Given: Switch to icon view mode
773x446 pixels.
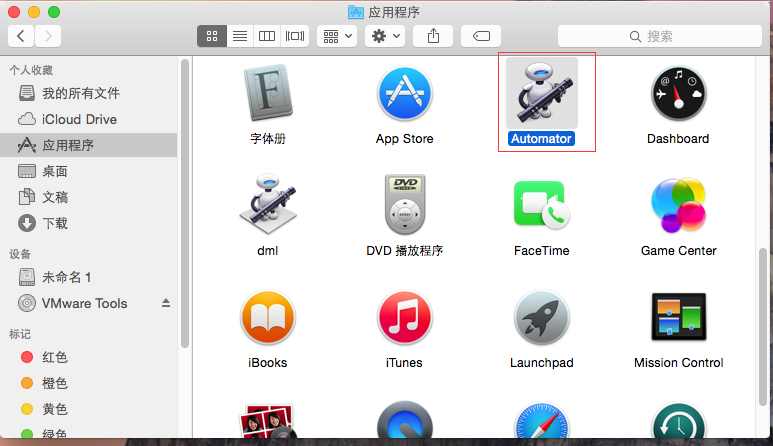Looking at the screenshot, I should (x=212, y=36).
